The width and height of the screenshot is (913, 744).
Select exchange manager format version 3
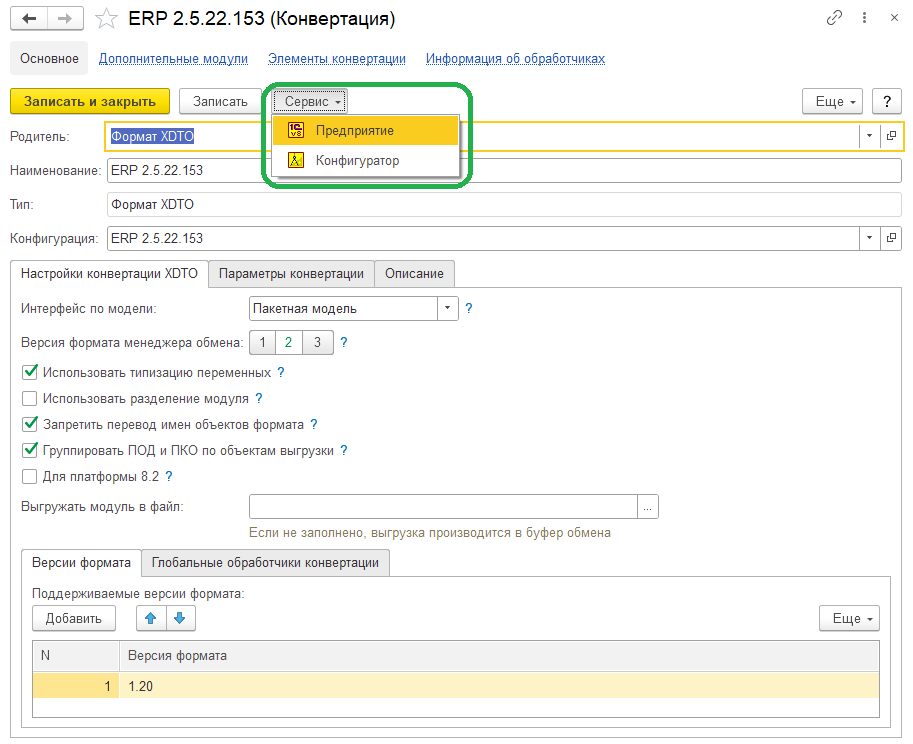point(317,342)
